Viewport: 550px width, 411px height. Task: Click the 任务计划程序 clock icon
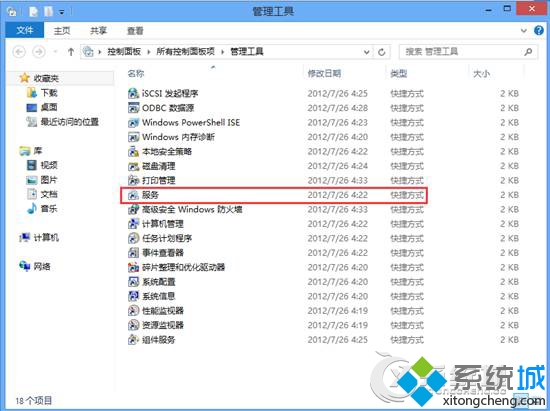coord(133,238)
